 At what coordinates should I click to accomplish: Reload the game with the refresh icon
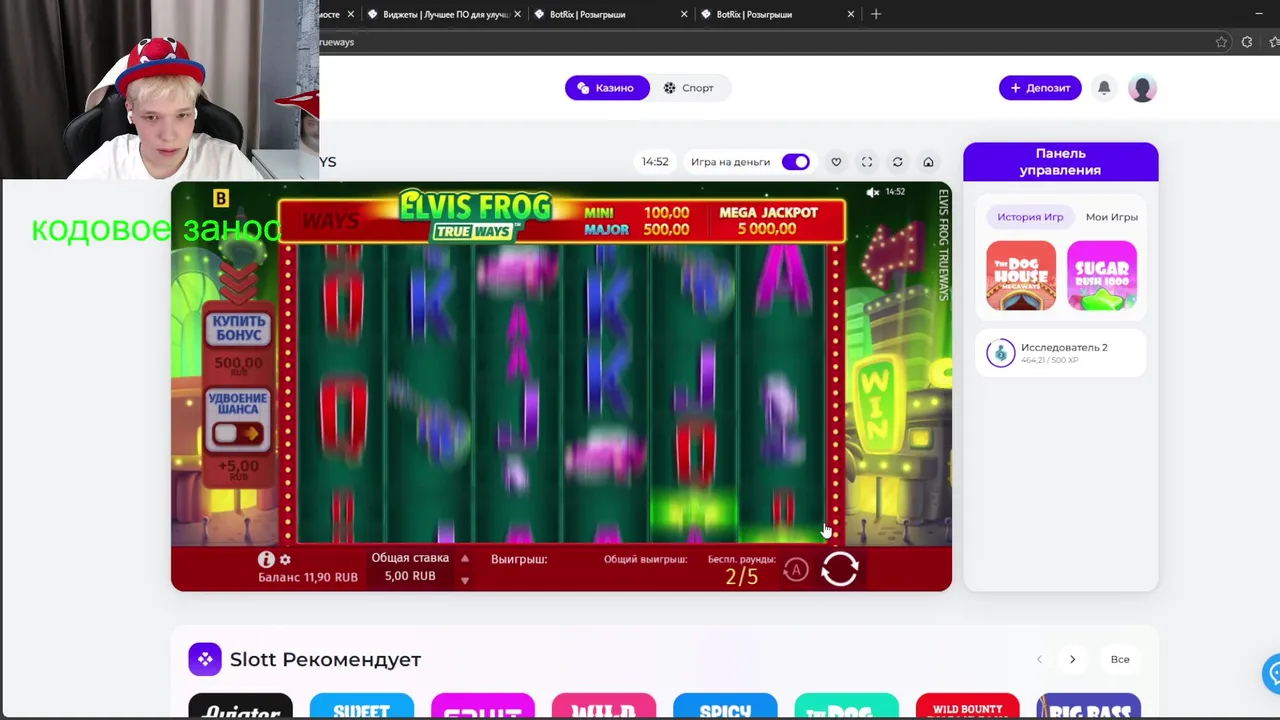click(897, 162)
